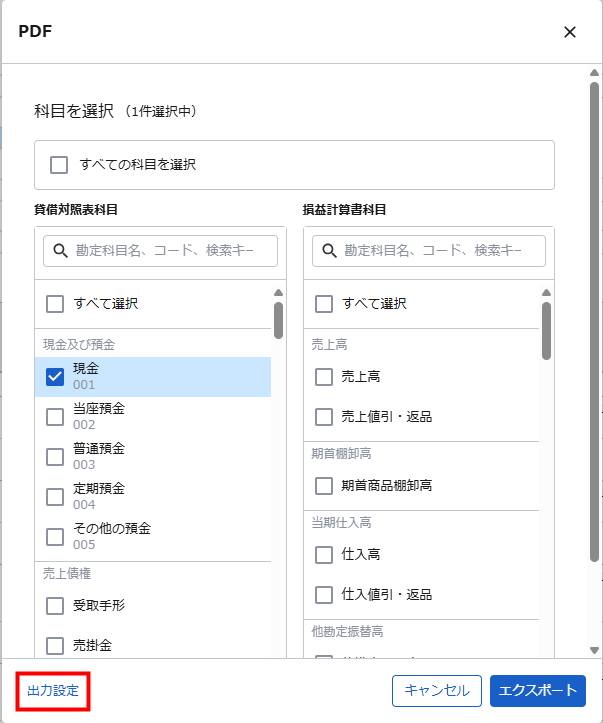
Task: Click search icon in 貸借対照表科目 search box
Action: (x=60, y=252)
